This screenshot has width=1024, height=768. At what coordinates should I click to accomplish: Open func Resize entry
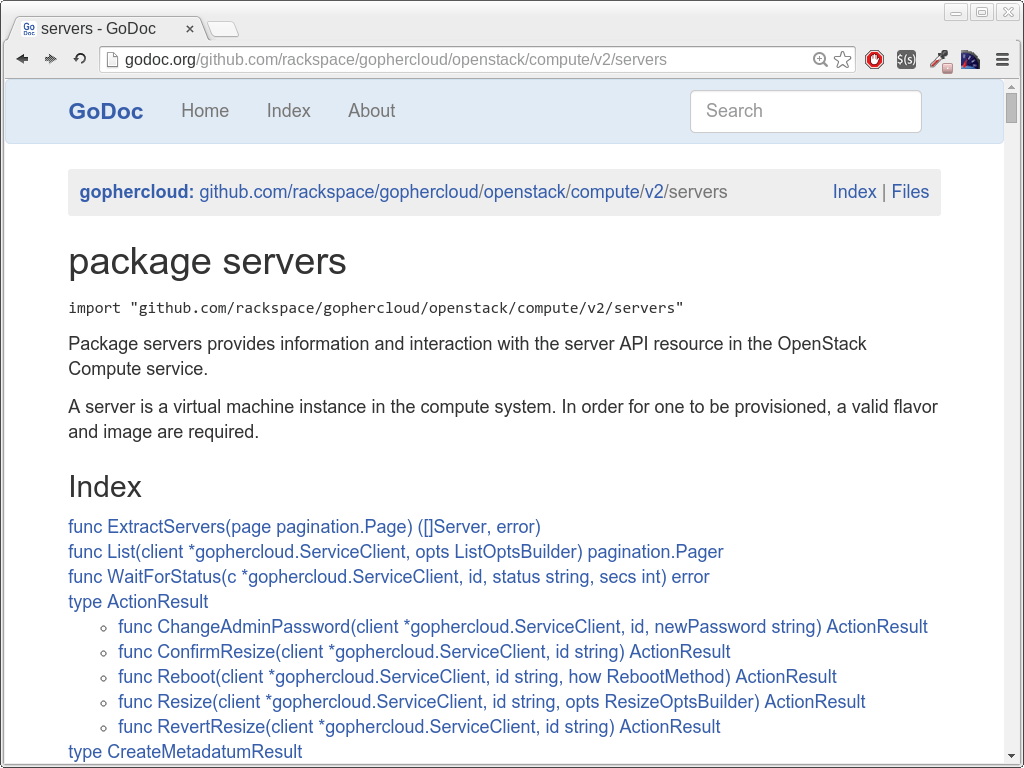tap(492, 702)
